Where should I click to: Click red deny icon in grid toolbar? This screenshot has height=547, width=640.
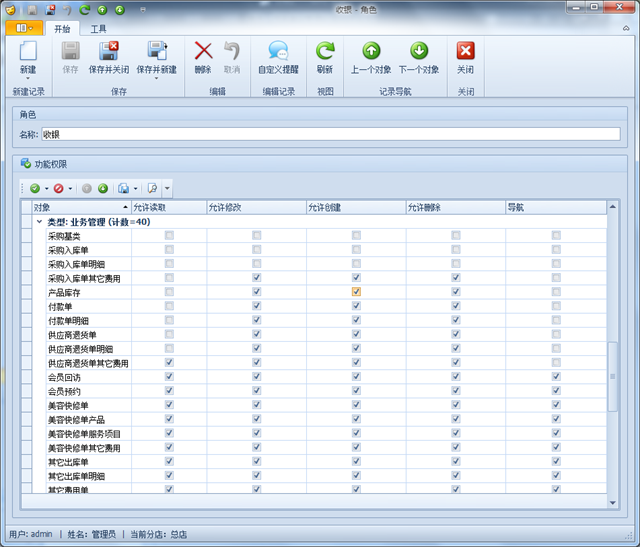tap(59, 188)
